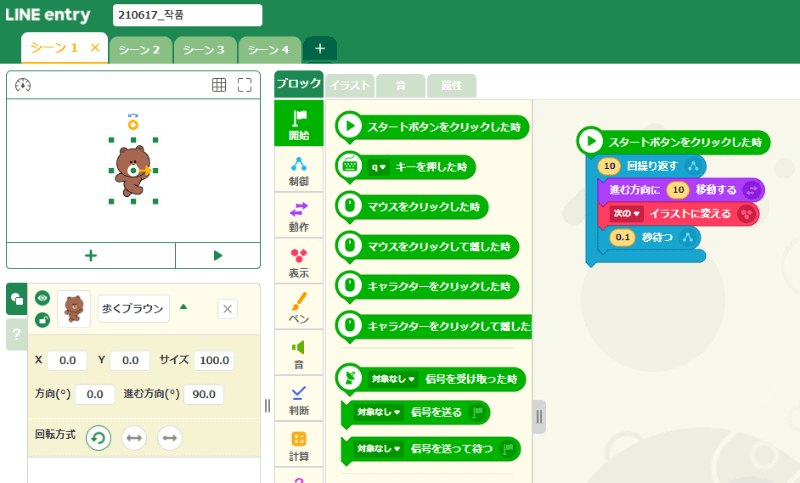Select the 音 (Sound) block category
Screen dimensions: 800x483
[x=298, y=353]
